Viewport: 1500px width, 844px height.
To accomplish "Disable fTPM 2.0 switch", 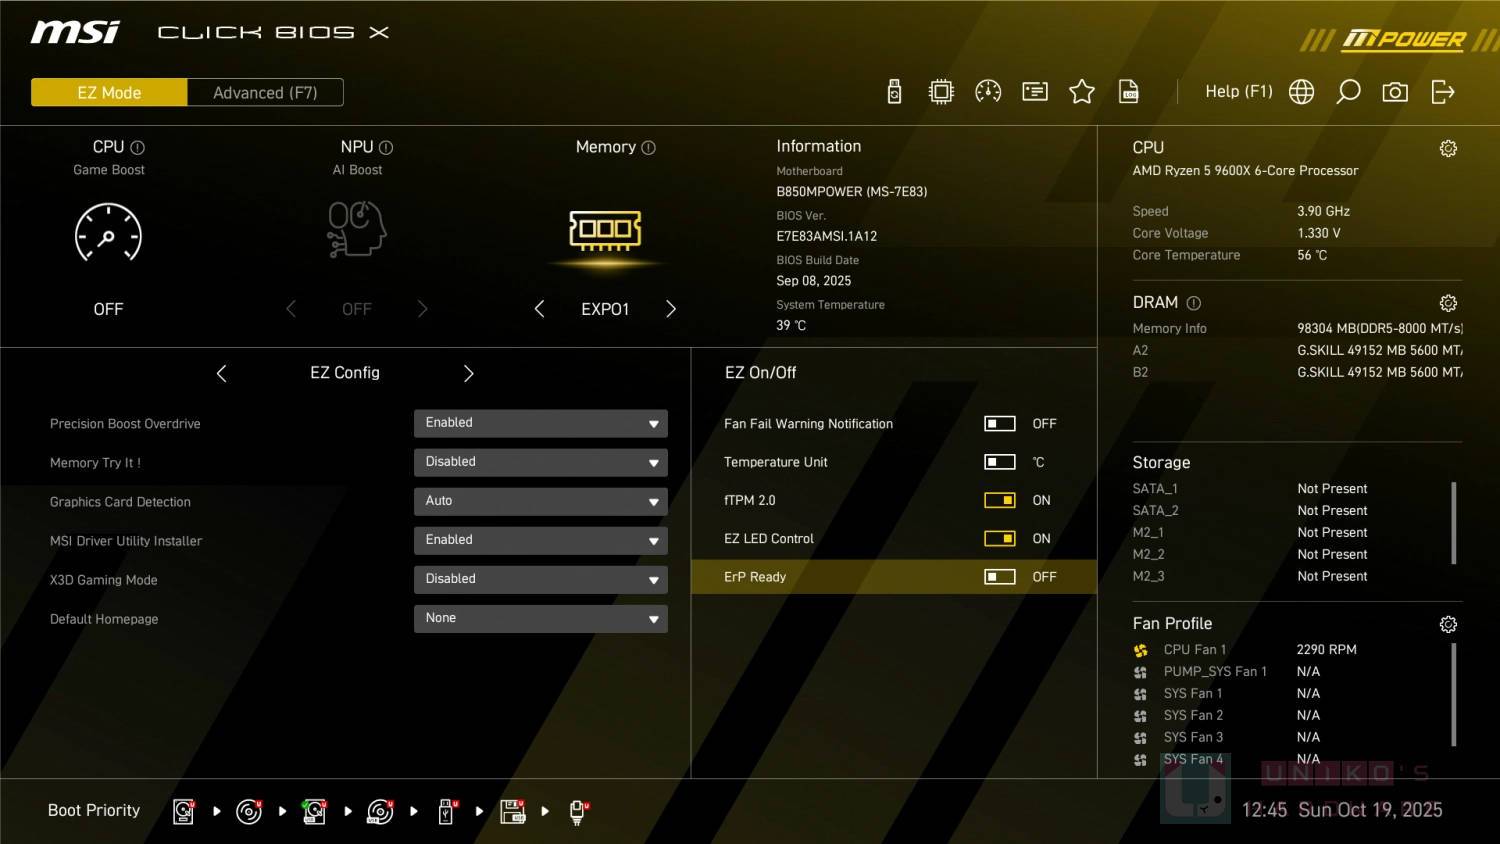I will point(999,500).
